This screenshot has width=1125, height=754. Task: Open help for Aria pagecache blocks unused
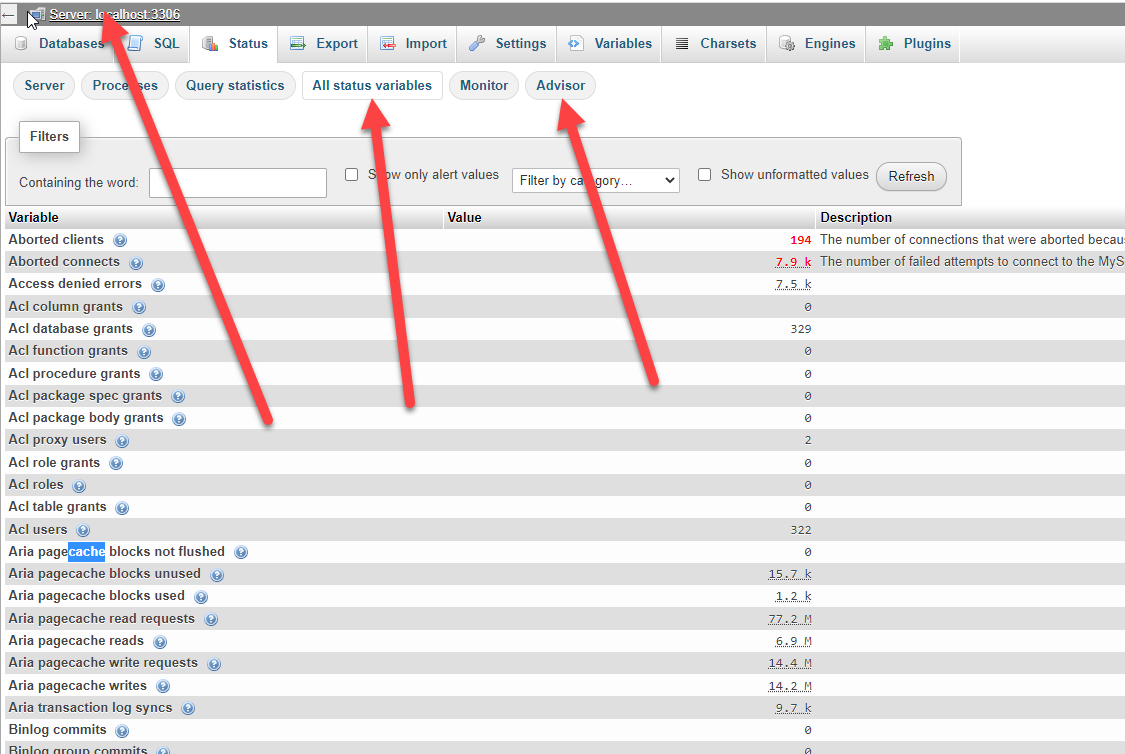tap(217, 575)
